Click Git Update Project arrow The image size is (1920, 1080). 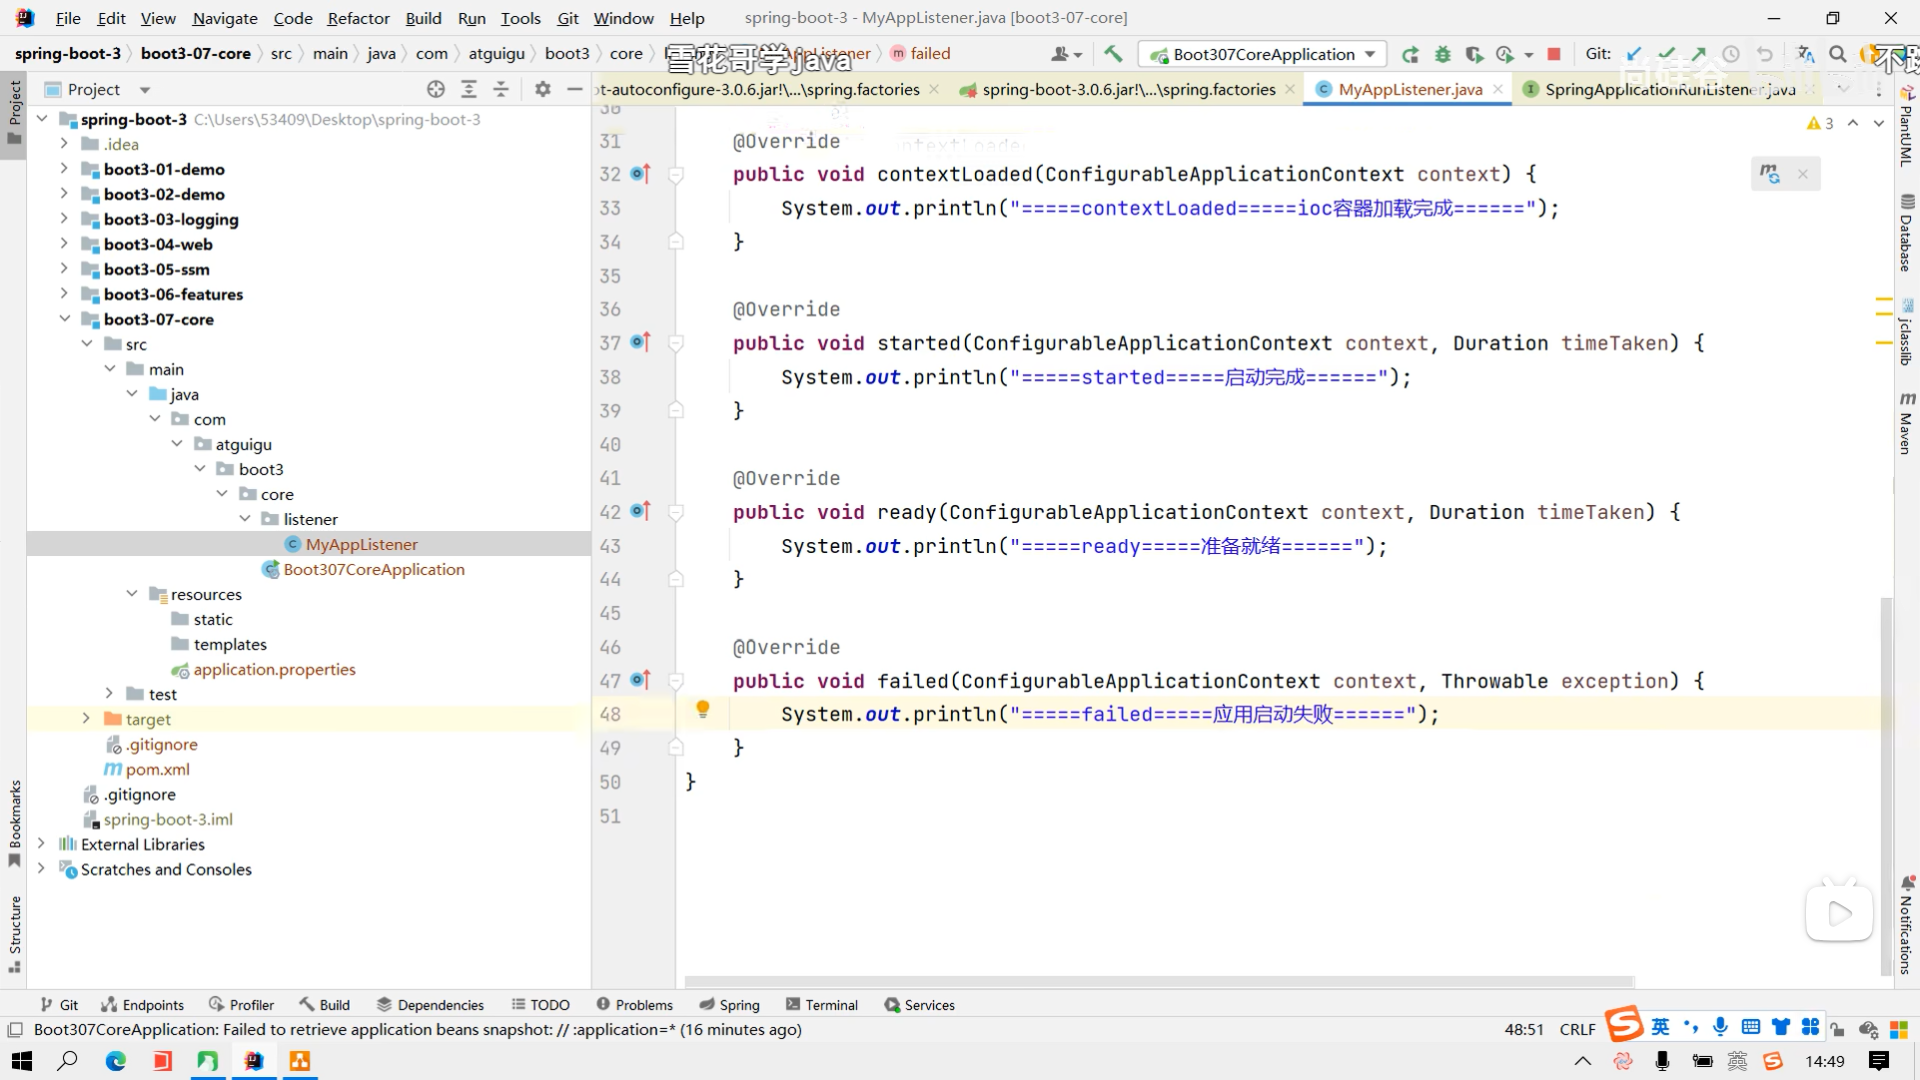point(1634,54)
